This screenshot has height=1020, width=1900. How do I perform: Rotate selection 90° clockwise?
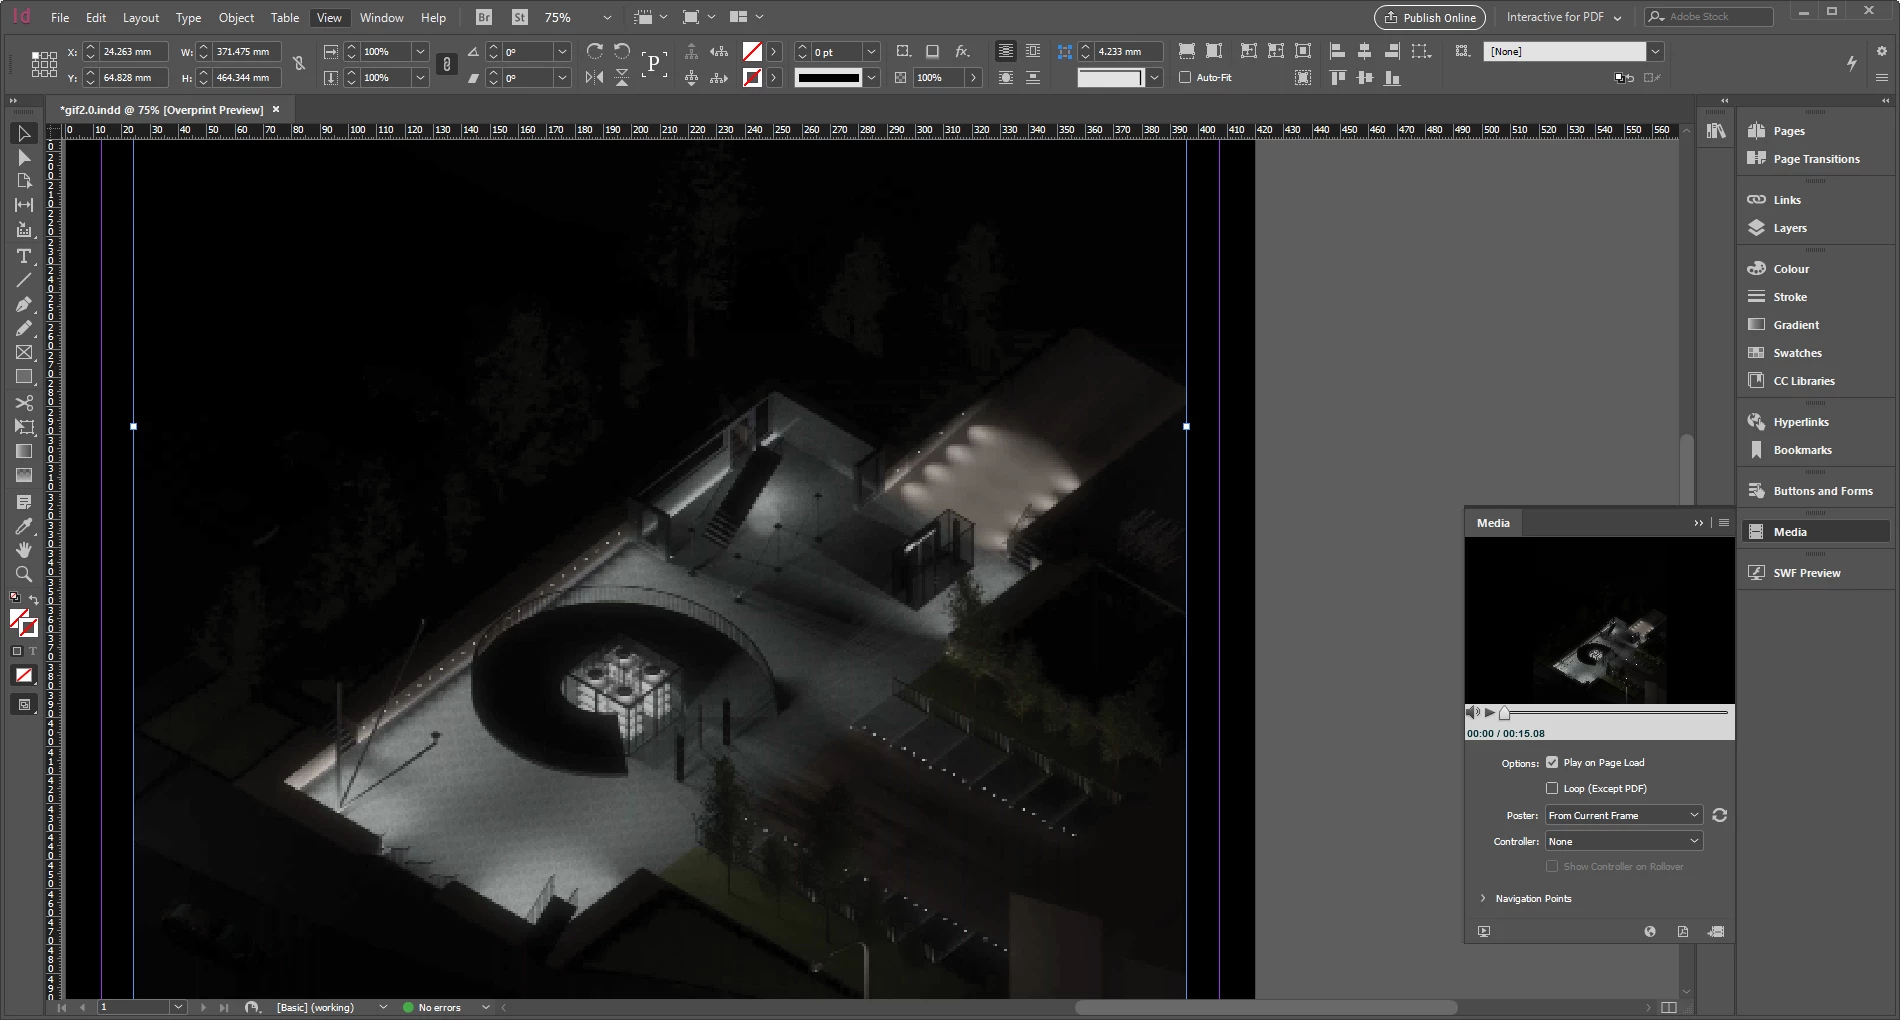click(x=594, y=51)
